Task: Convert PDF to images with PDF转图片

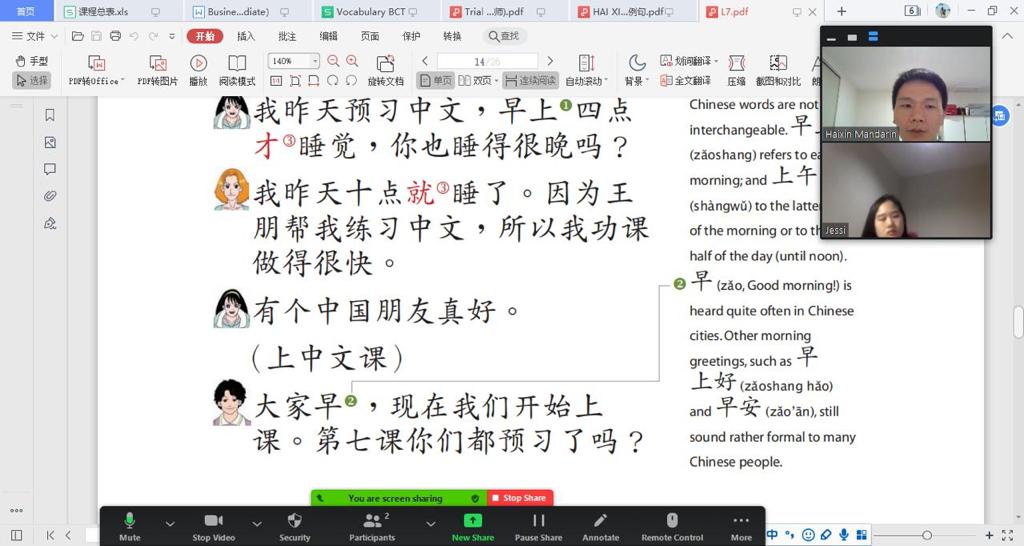Action: click(157, 71)
